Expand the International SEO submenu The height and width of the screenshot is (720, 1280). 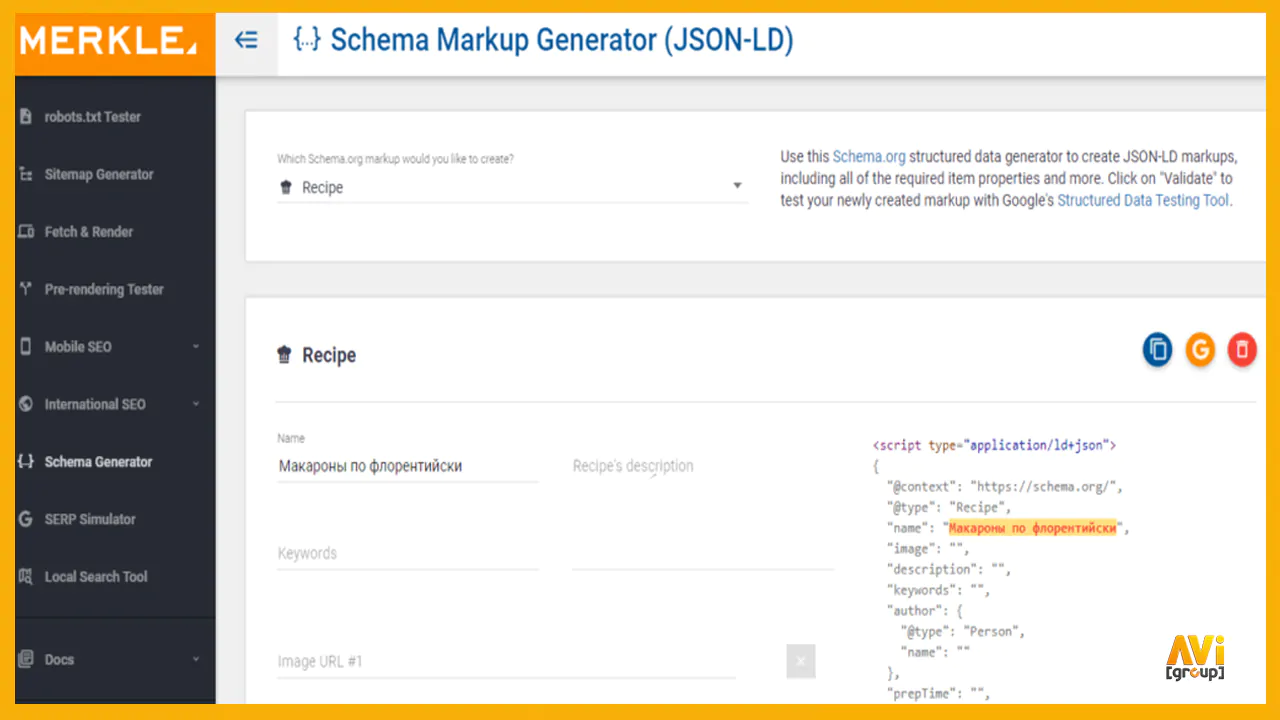[196, 404]
